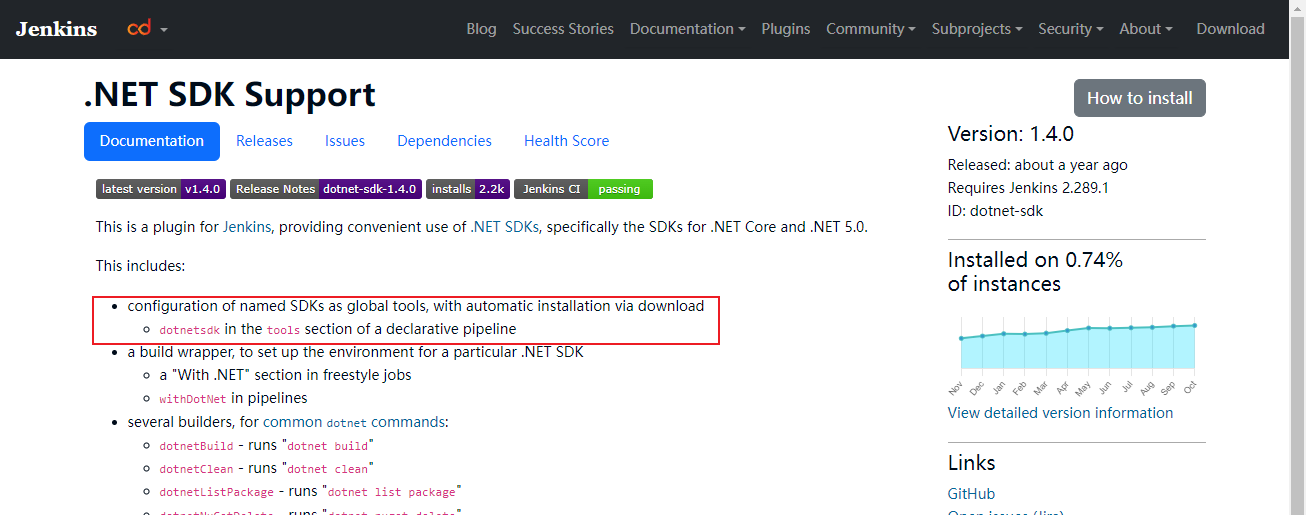Expand the Documentation menu
This screenshot has height=515, width=1306.
[688, 29]
